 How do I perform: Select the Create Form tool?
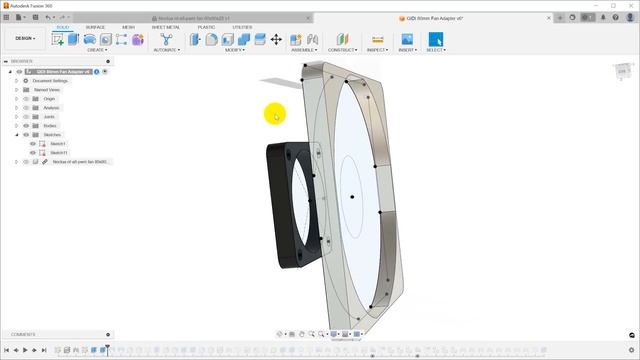pyautogui.click(x=90, y=39)
